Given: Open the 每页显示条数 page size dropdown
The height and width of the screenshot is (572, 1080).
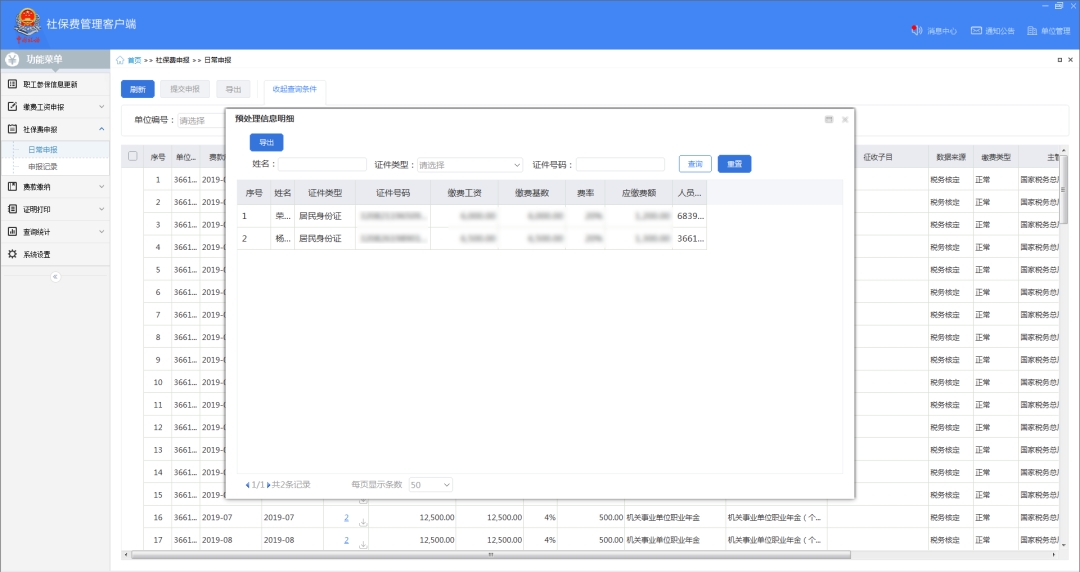Looking at the screenshot, I should (x=430, y=485).
